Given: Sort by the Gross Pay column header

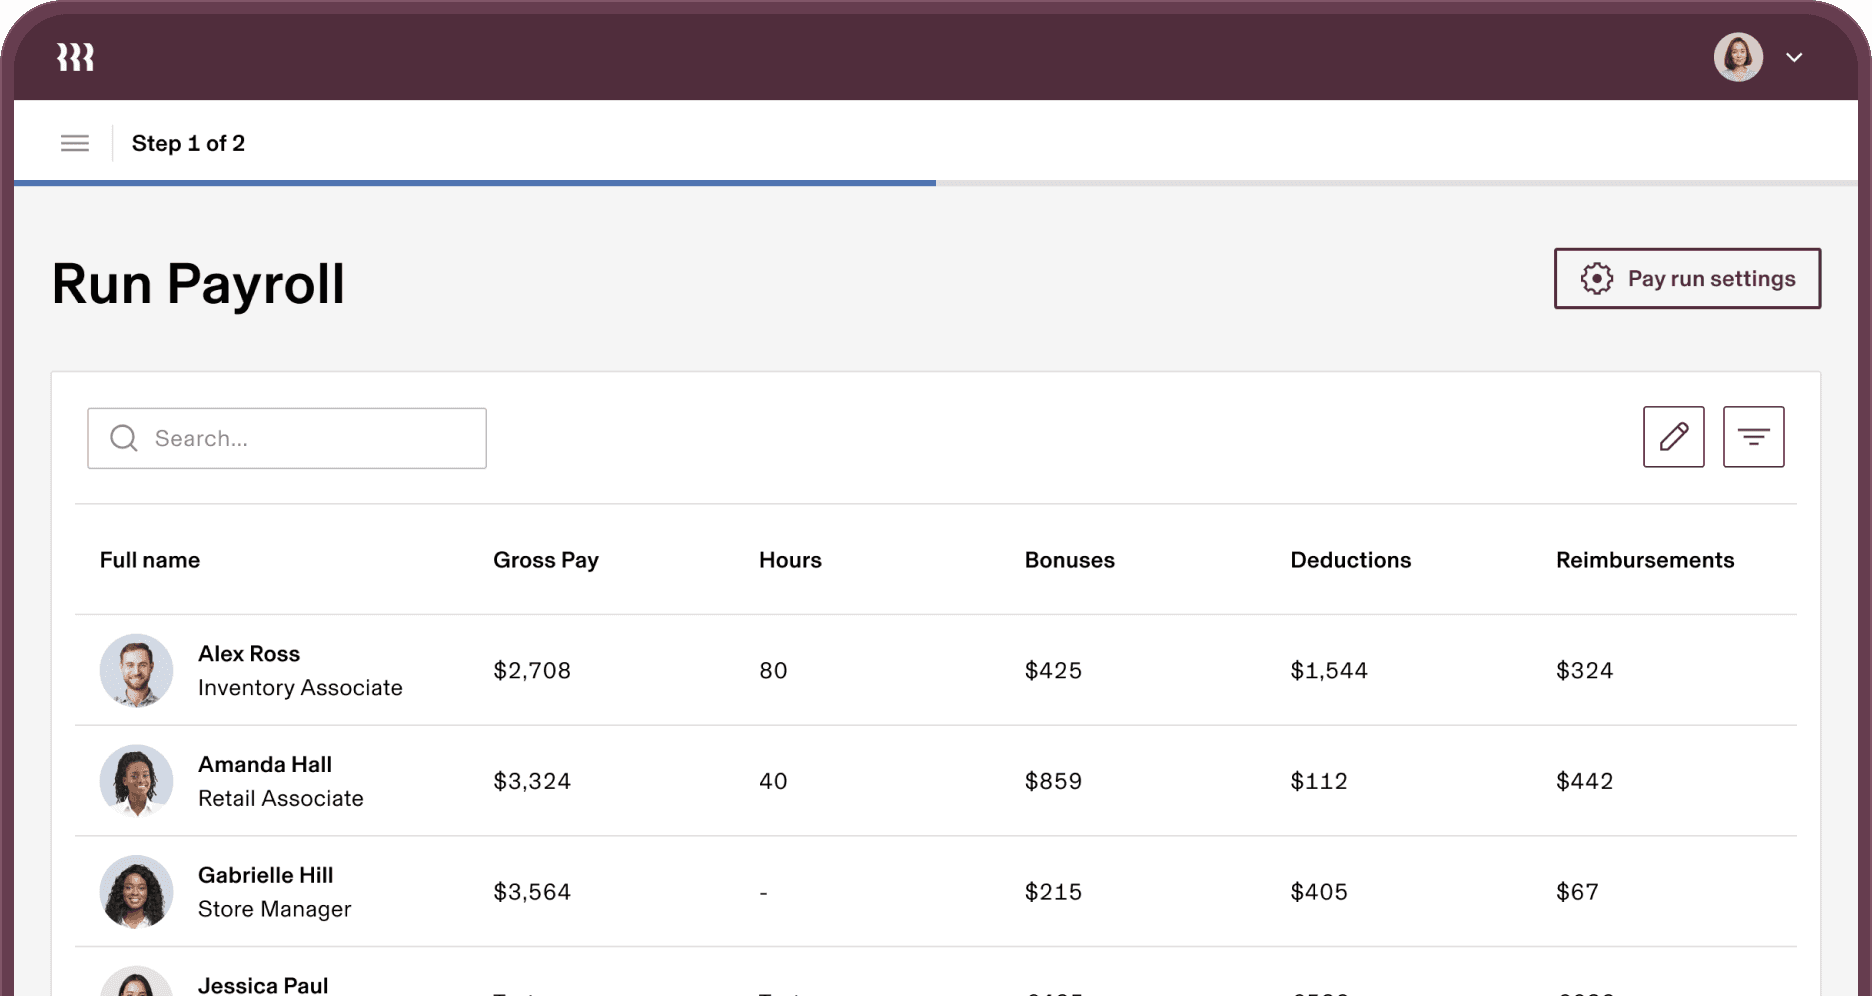Looking at the screenshot, I should [x=545, y=560].
